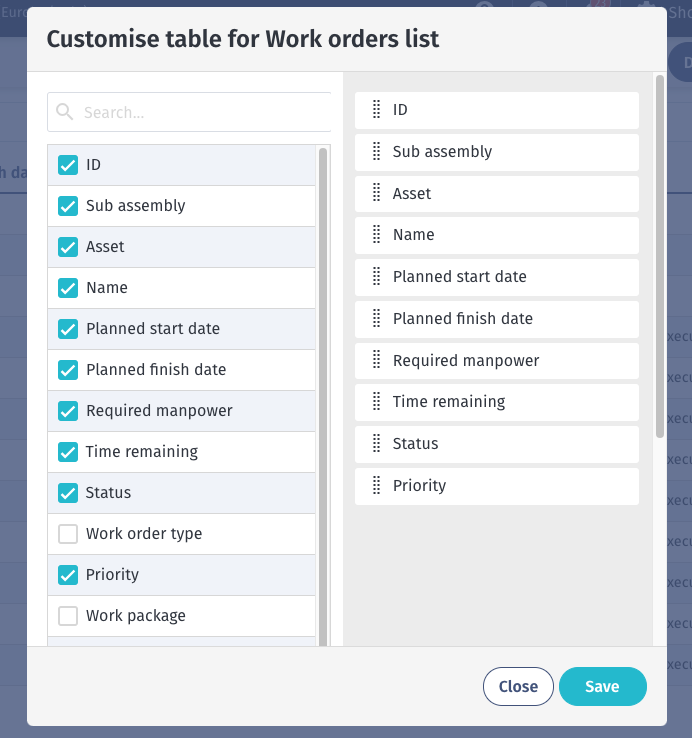Click the selected columns panel scrollbar

point(660,257)
